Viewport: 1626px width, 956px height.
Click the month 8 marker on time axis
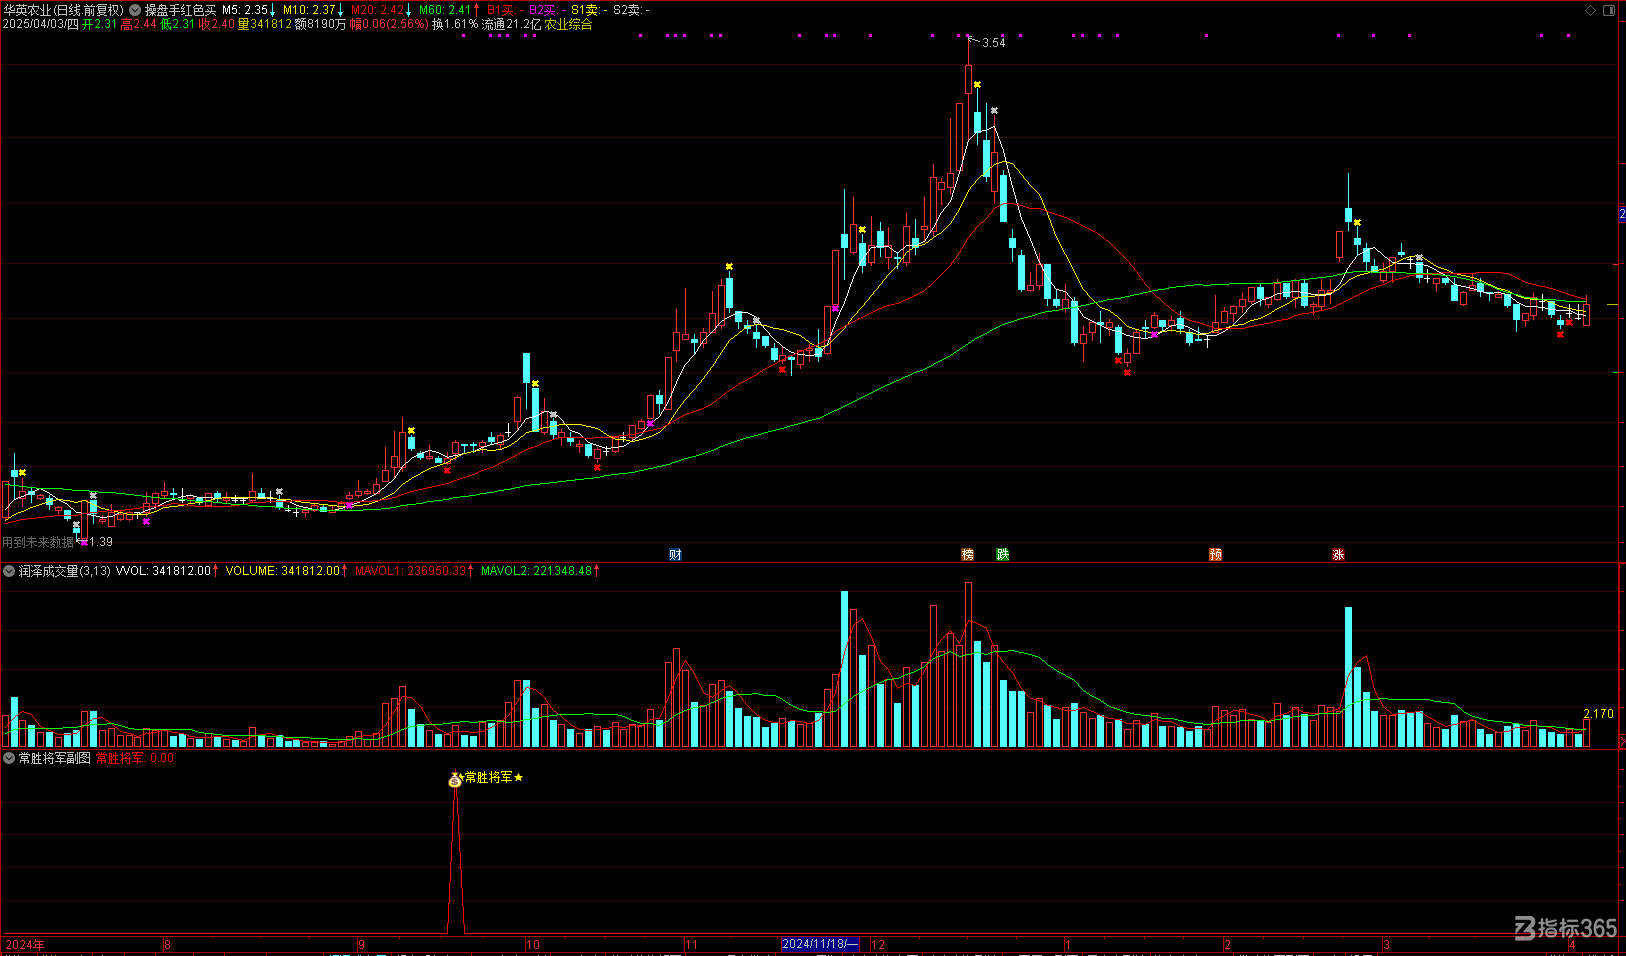(x=167, y=944)
